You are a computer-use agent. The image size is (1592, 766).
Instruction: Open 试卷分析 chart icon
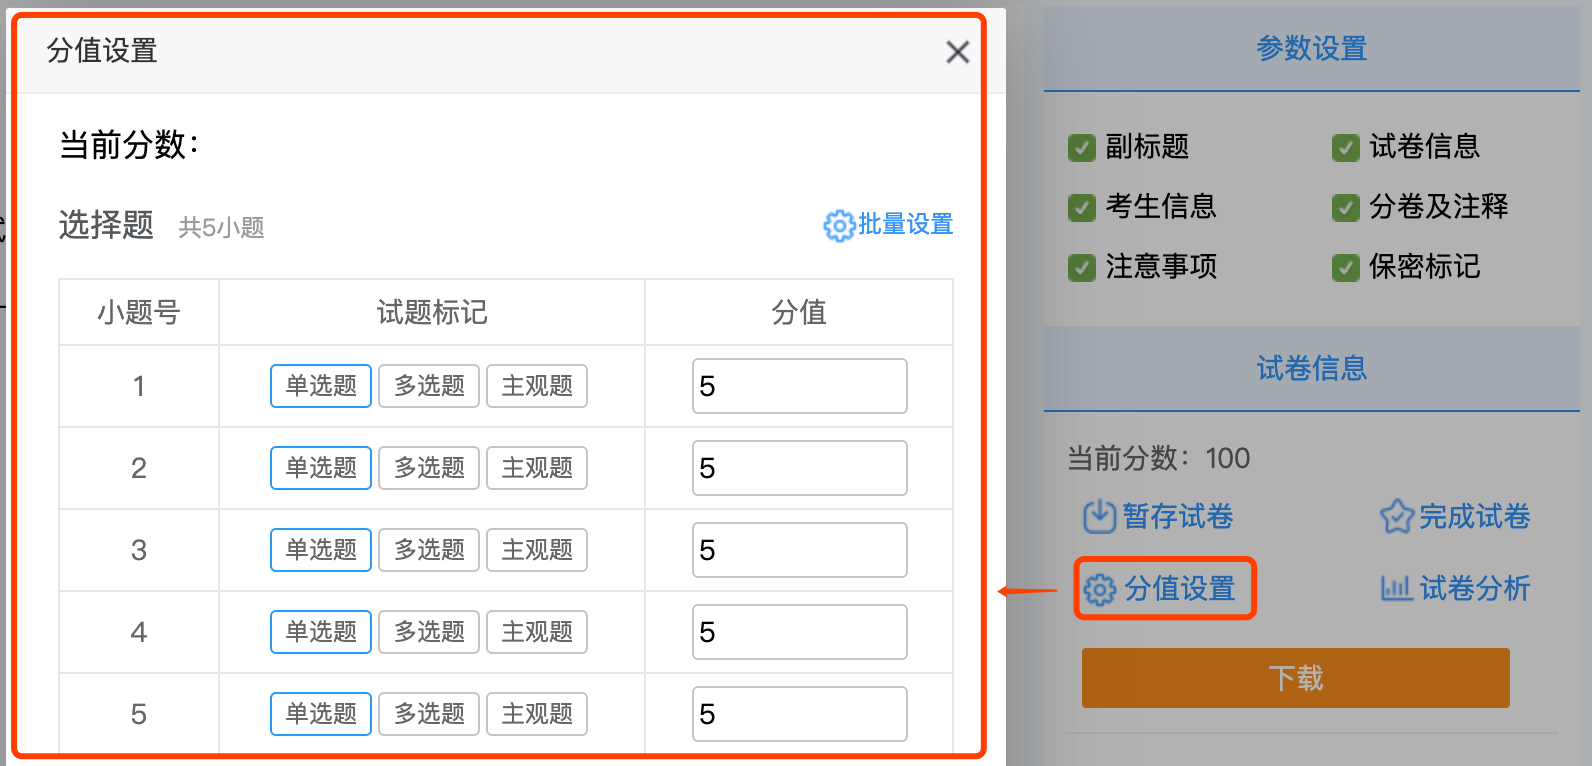click(x=1395, y=589)
